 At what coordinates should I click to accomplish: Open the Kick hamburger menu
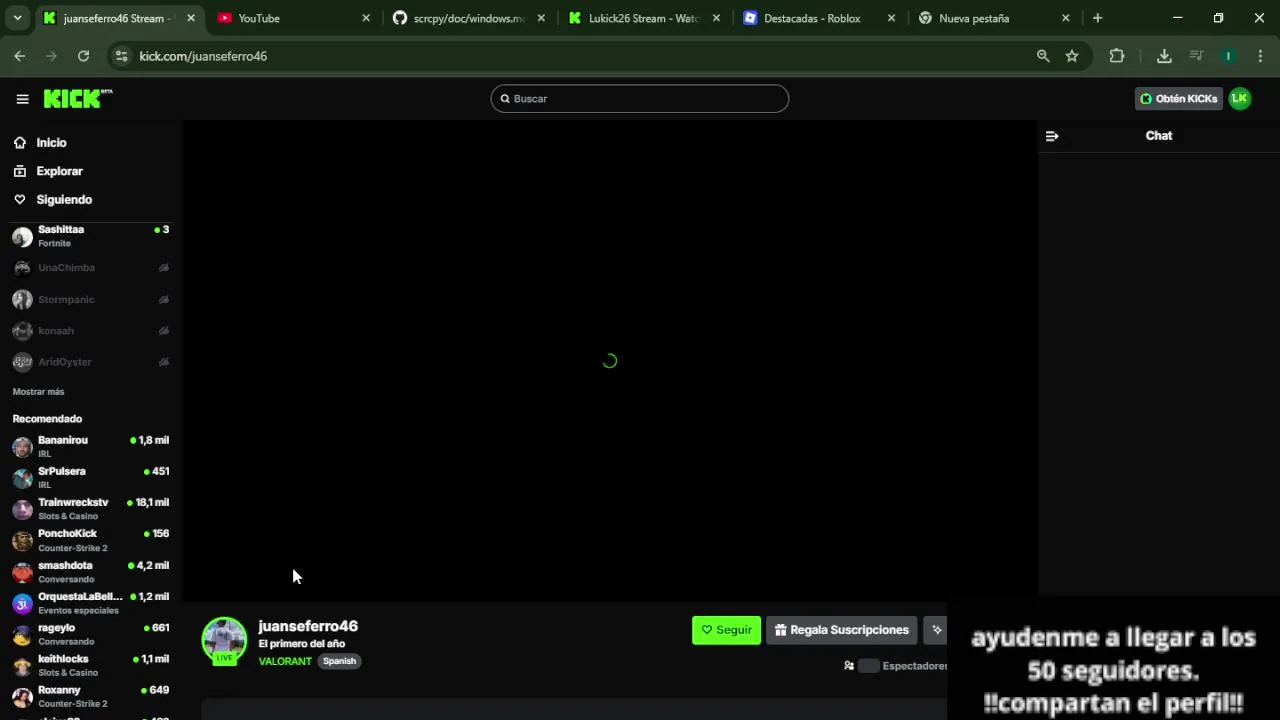(x=22, y=99)
